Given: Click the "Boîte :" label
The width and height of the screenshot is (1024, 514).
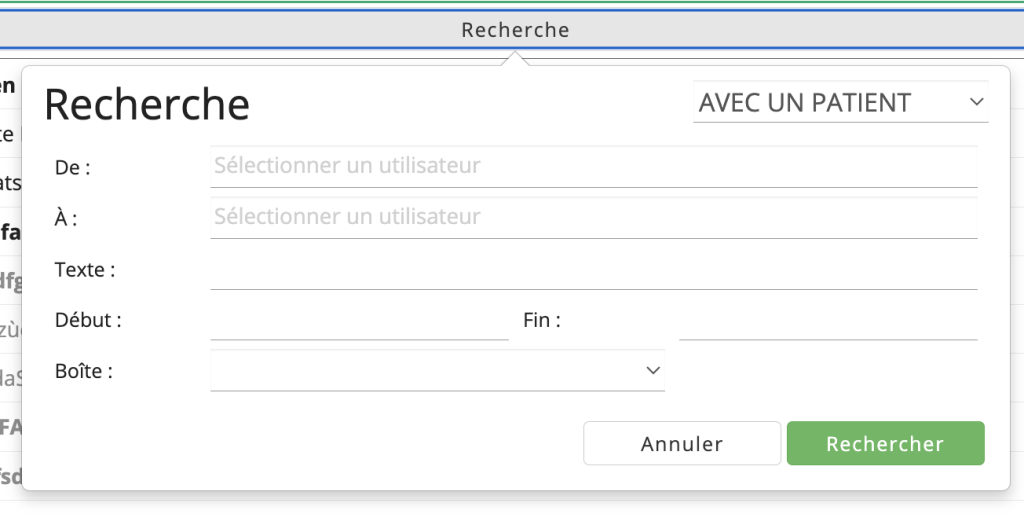Looking at the screenshot, I should (x=84, y=371).
